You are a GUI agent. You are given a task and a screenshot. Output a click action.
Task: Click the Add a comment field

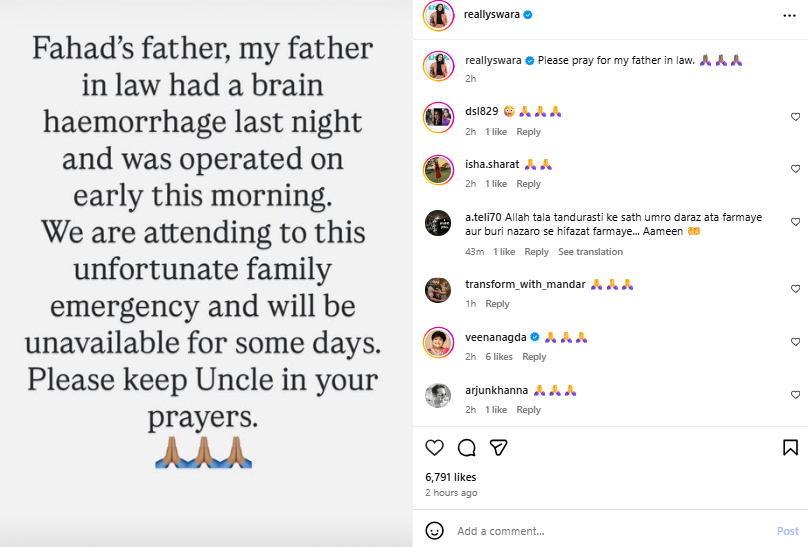click(x=600, y=531)
